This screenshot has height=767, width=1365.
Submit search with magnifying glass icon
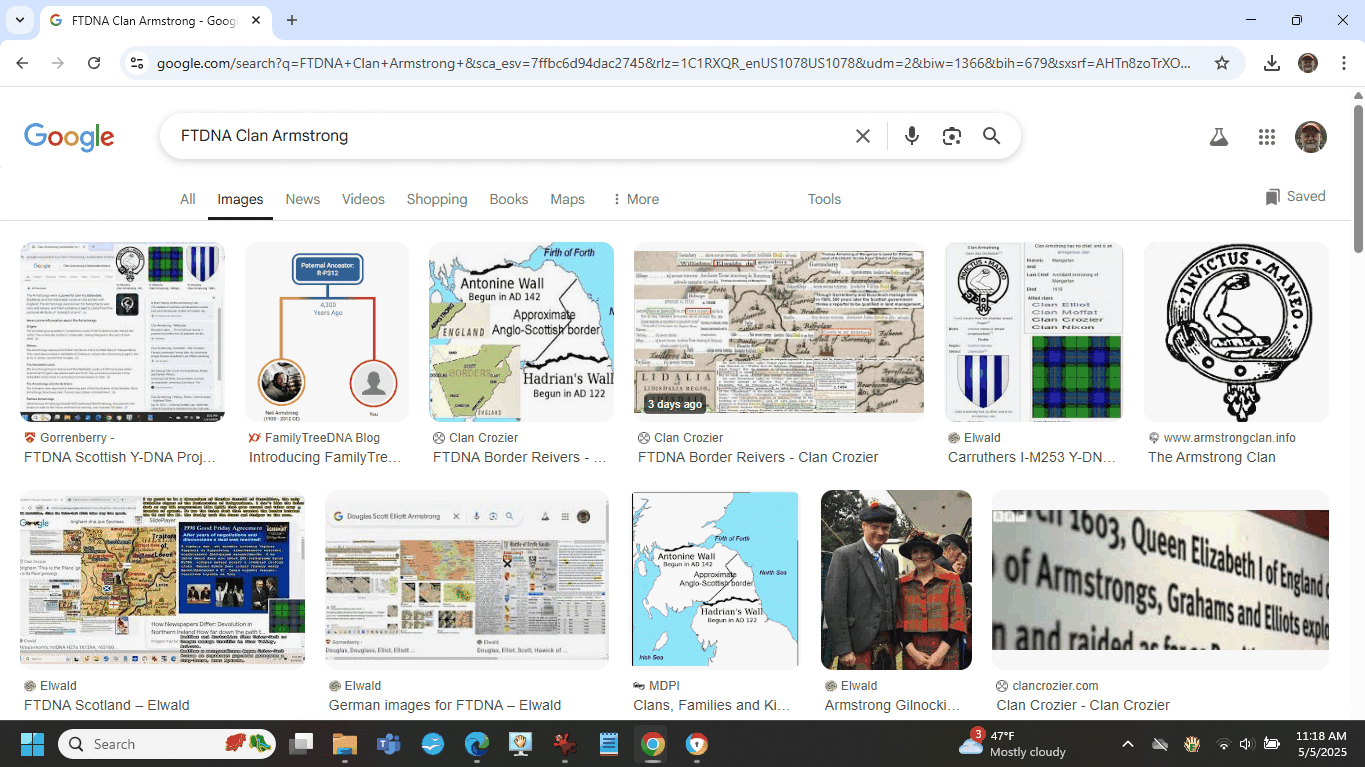coord(991,136)
